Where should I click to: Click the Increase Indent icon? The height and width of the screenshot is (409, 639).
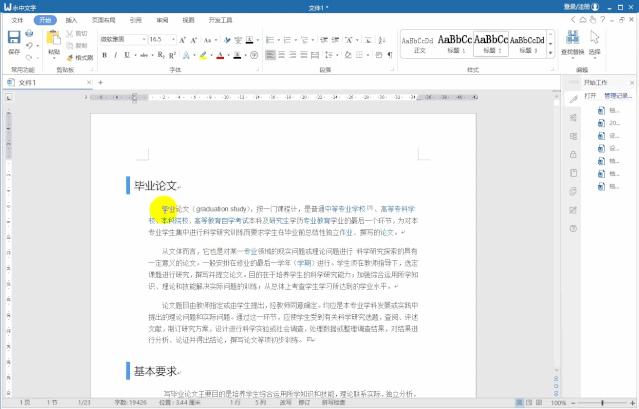click(335, 40)
